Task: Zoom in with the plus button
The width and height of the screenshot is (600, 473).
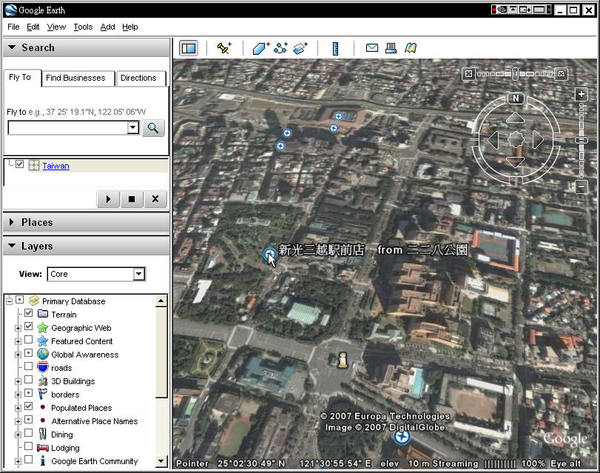Action: pos(581,94)
